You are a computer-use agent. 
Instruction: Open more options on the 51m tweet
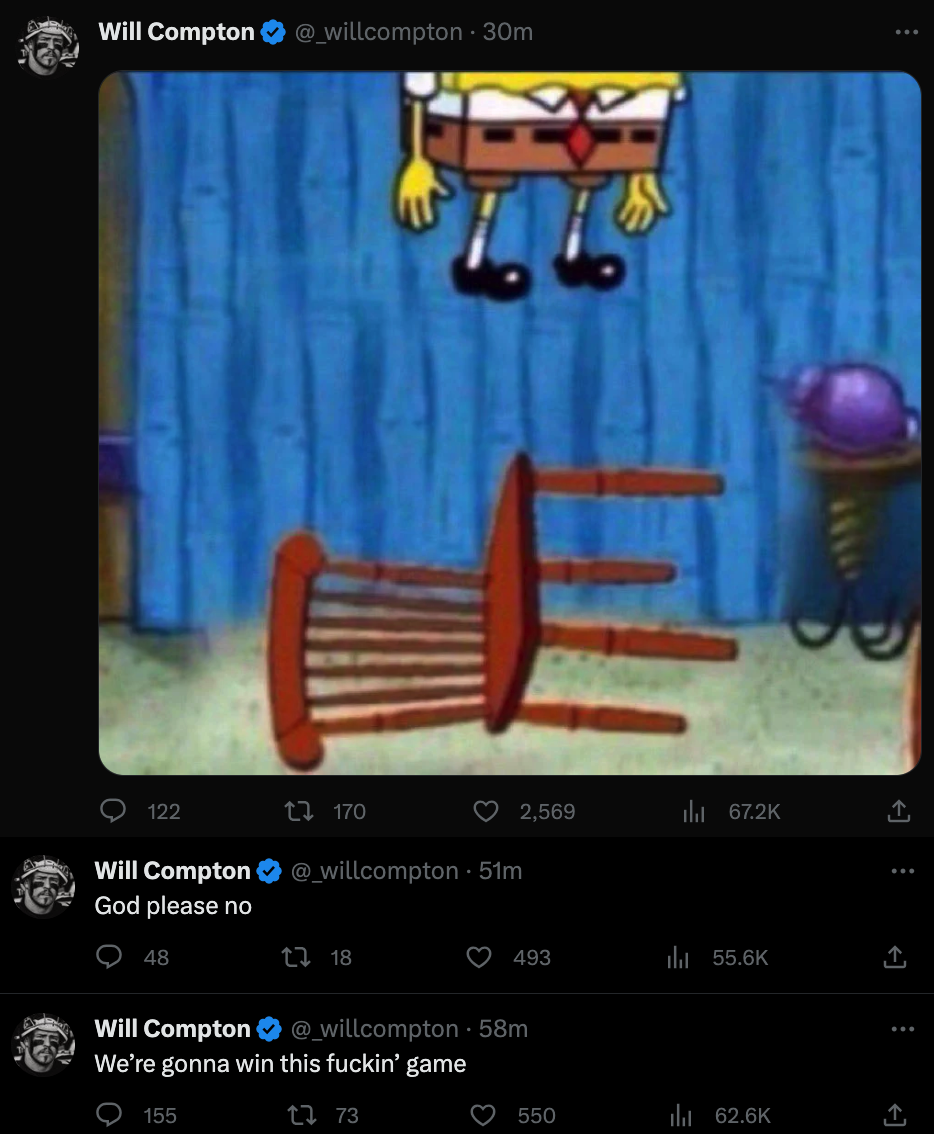pyautogui.click(x=902, y=871)
